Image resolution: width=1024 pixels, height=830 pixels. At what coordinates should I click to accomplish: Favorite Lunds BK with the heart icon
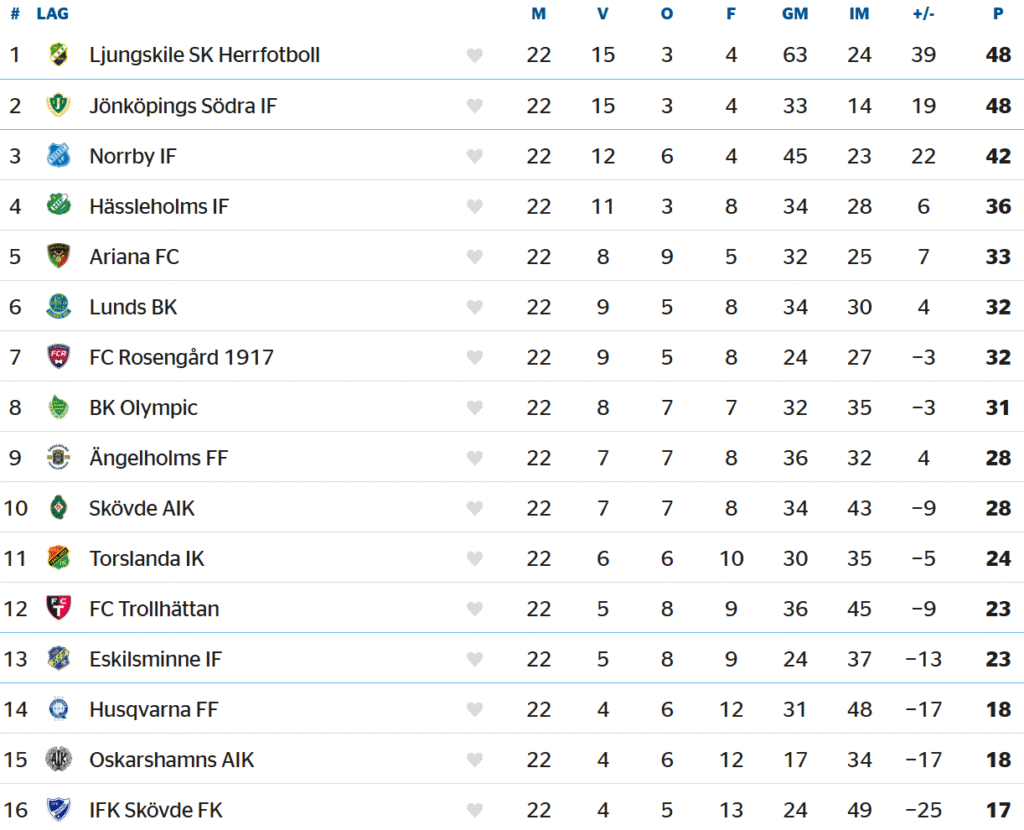pos(475,307)
